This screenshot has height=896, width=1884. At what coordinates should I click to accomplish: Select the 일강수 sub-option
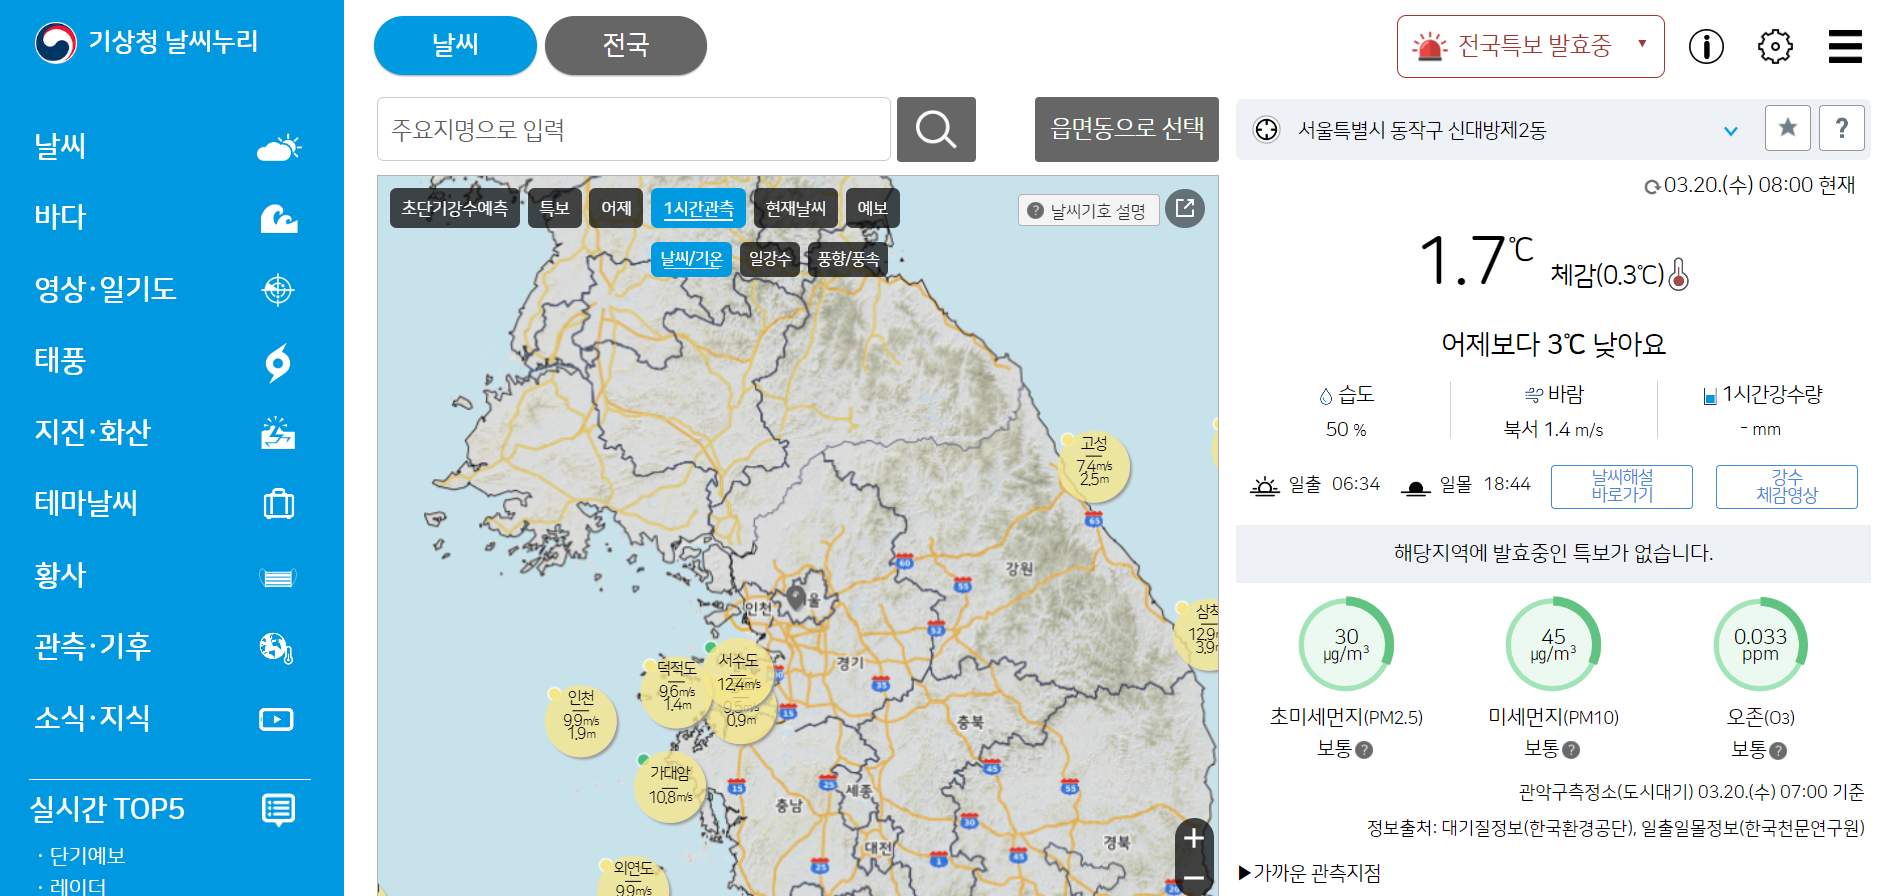tap(770, 259)
